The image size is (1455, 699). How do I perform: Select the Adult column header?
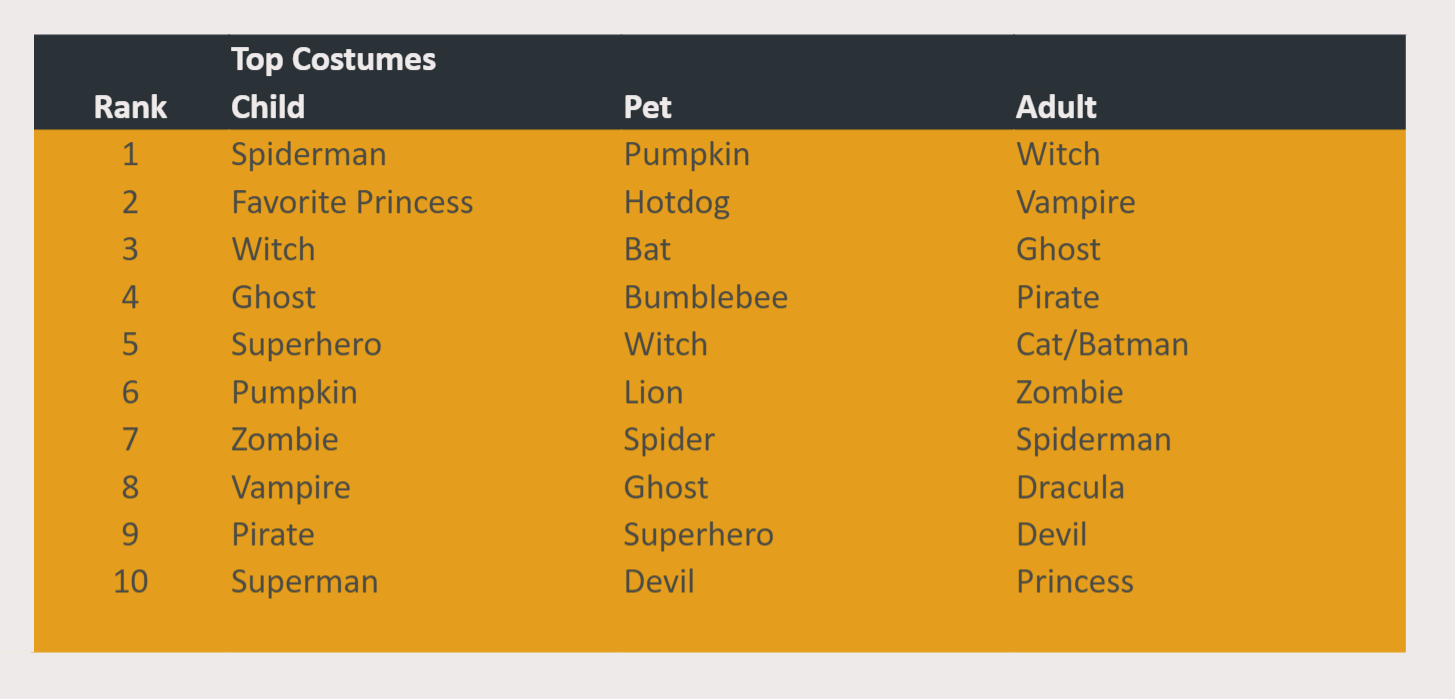[1057, 107]
